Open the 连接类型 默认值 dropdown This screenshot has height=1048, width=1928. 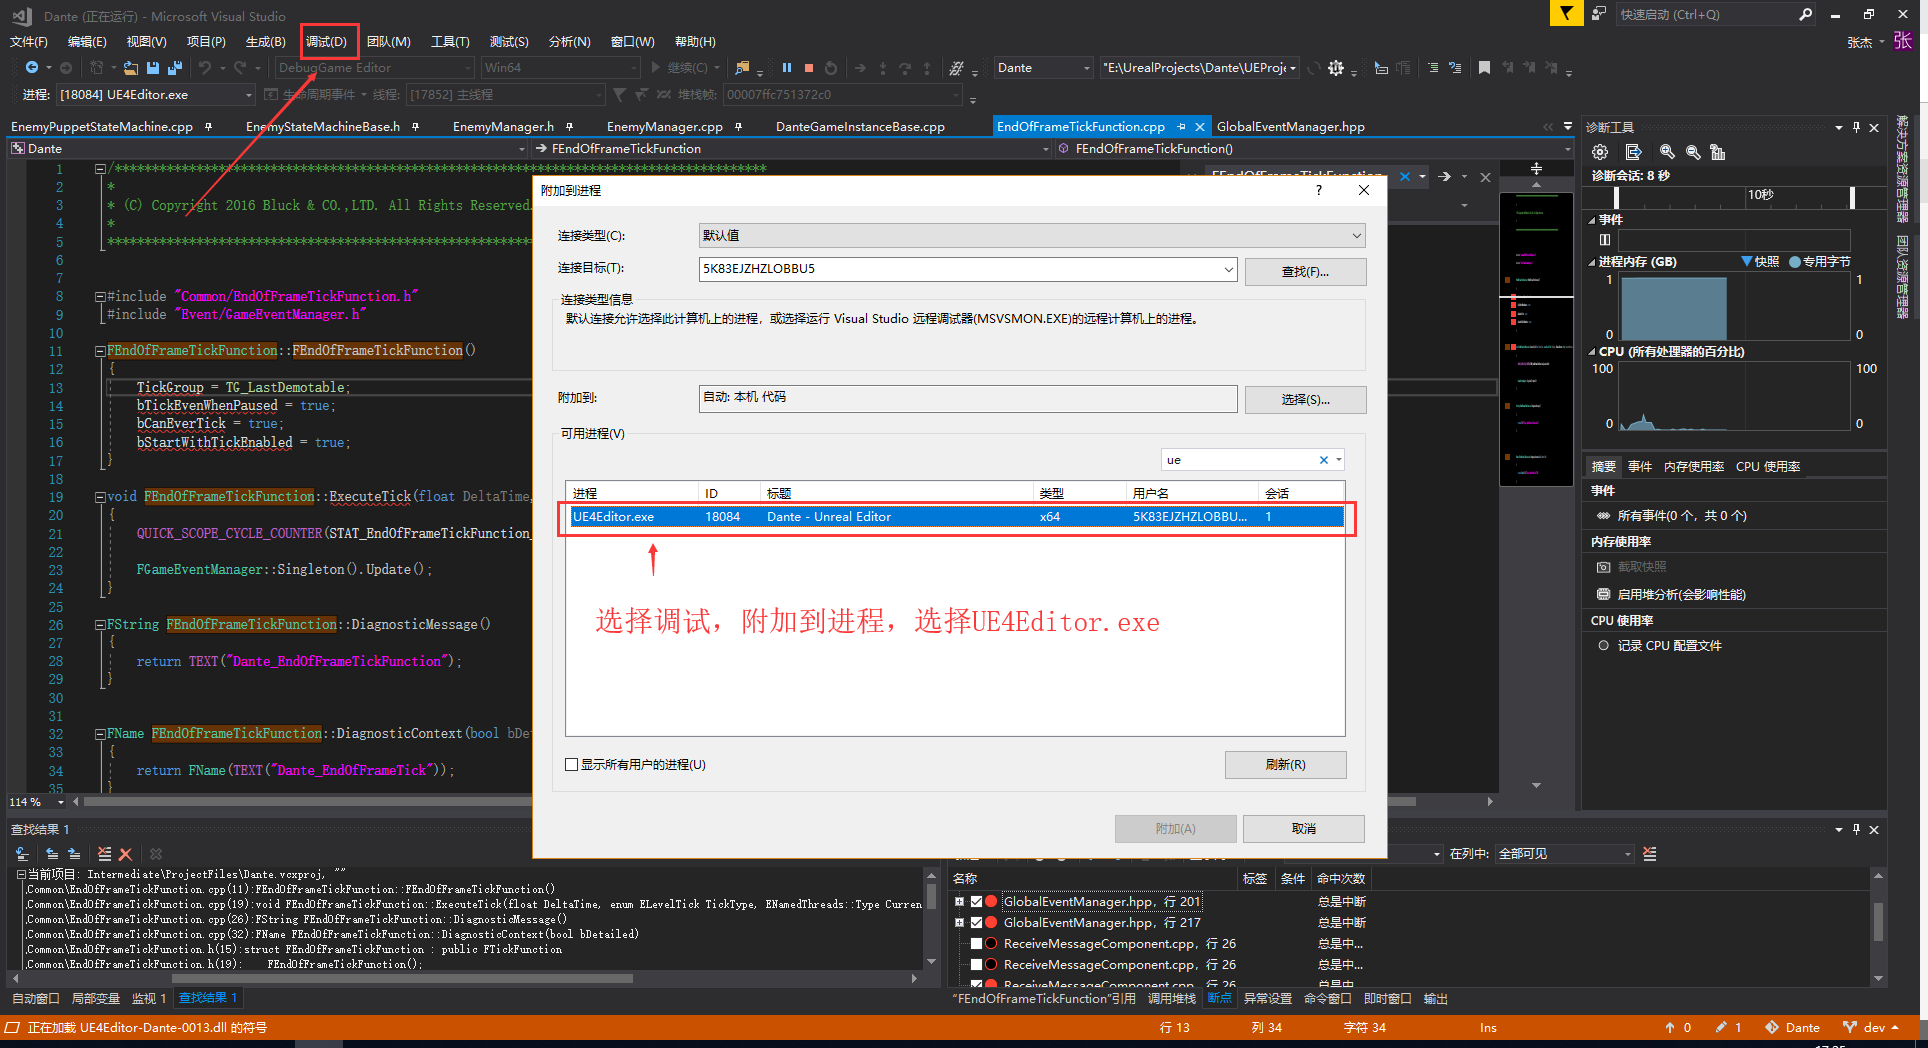pos(1355,235)
